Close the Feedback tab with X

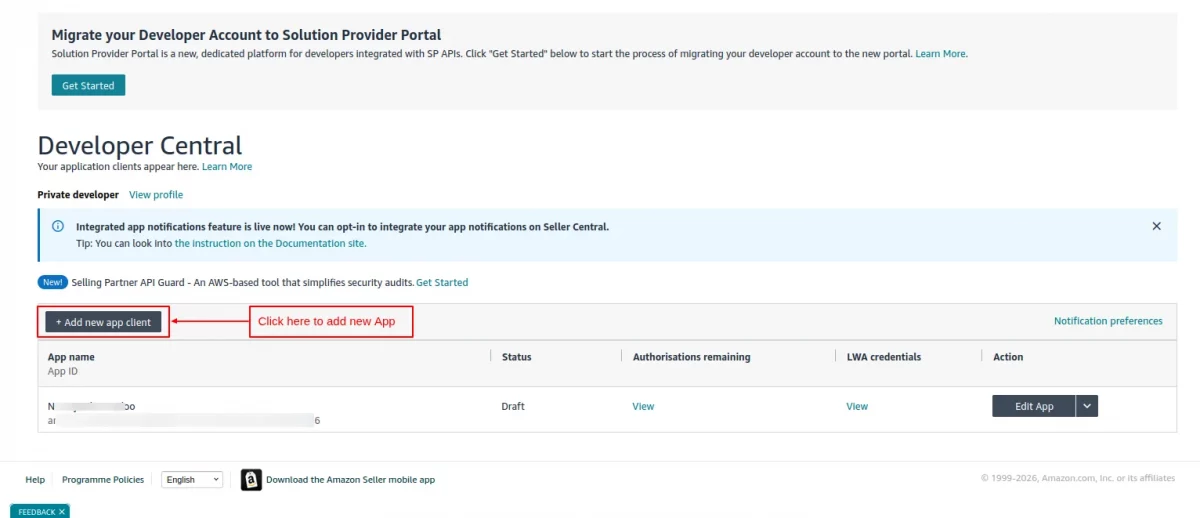point(62,512)
